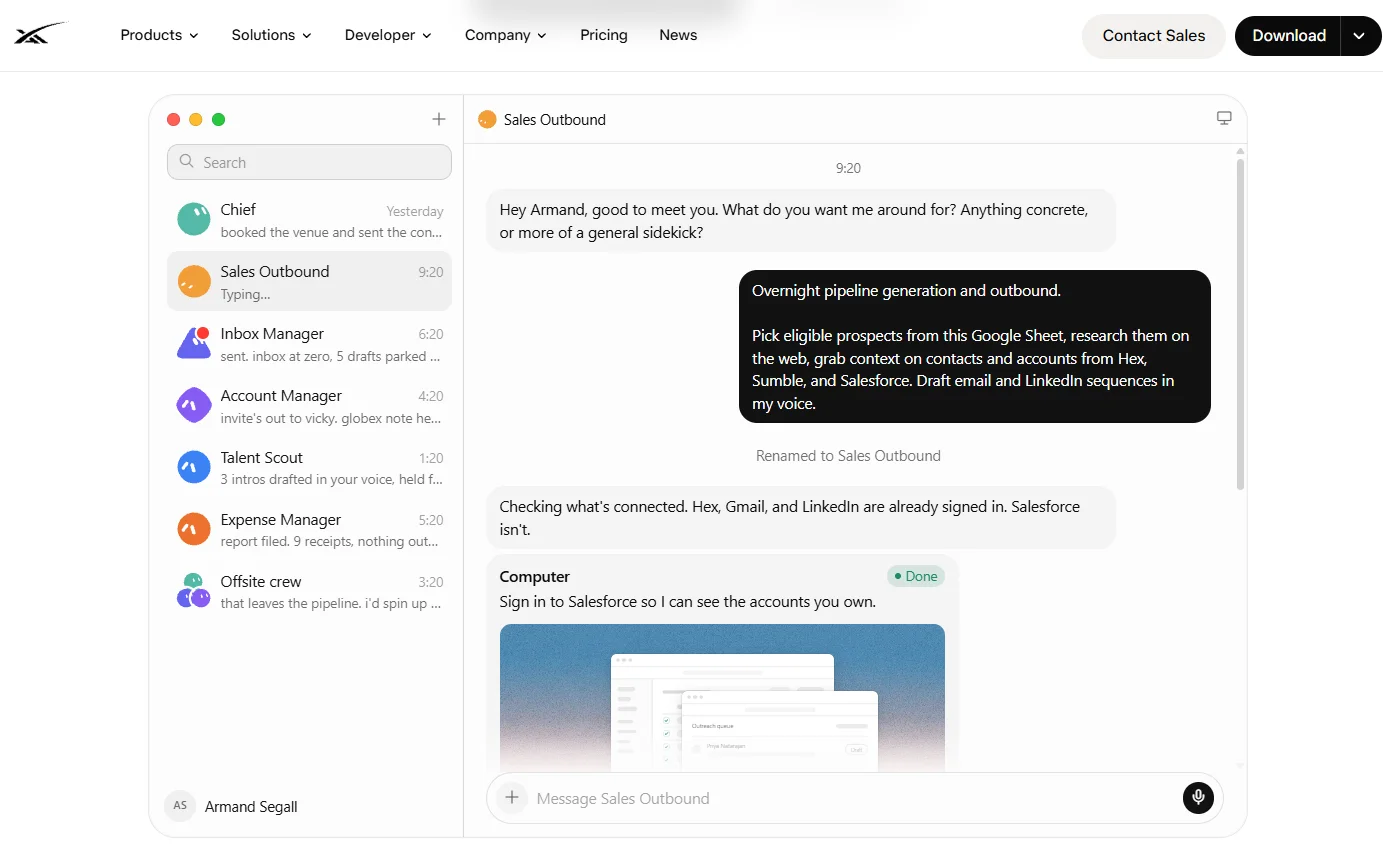The width and height of the screenshot is (1383, 866).
Task: Click the chat scrollbar
Action: [1241, 322]
